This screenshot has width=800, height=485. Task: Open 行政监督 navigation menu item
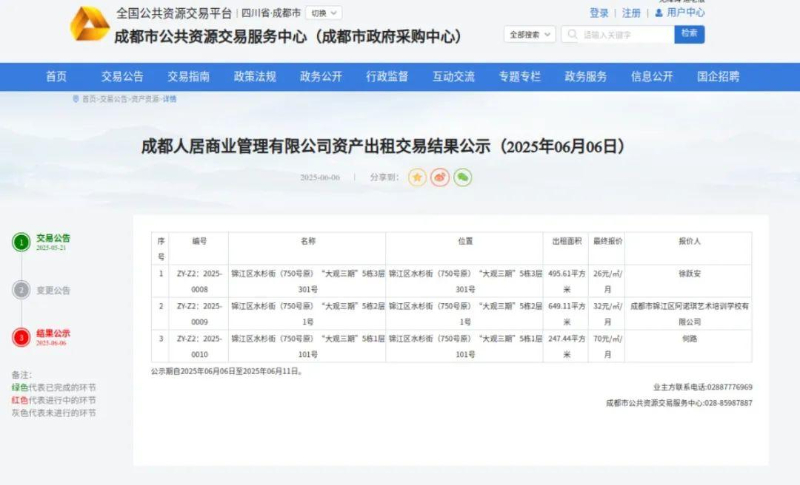[x=387, y=76]
